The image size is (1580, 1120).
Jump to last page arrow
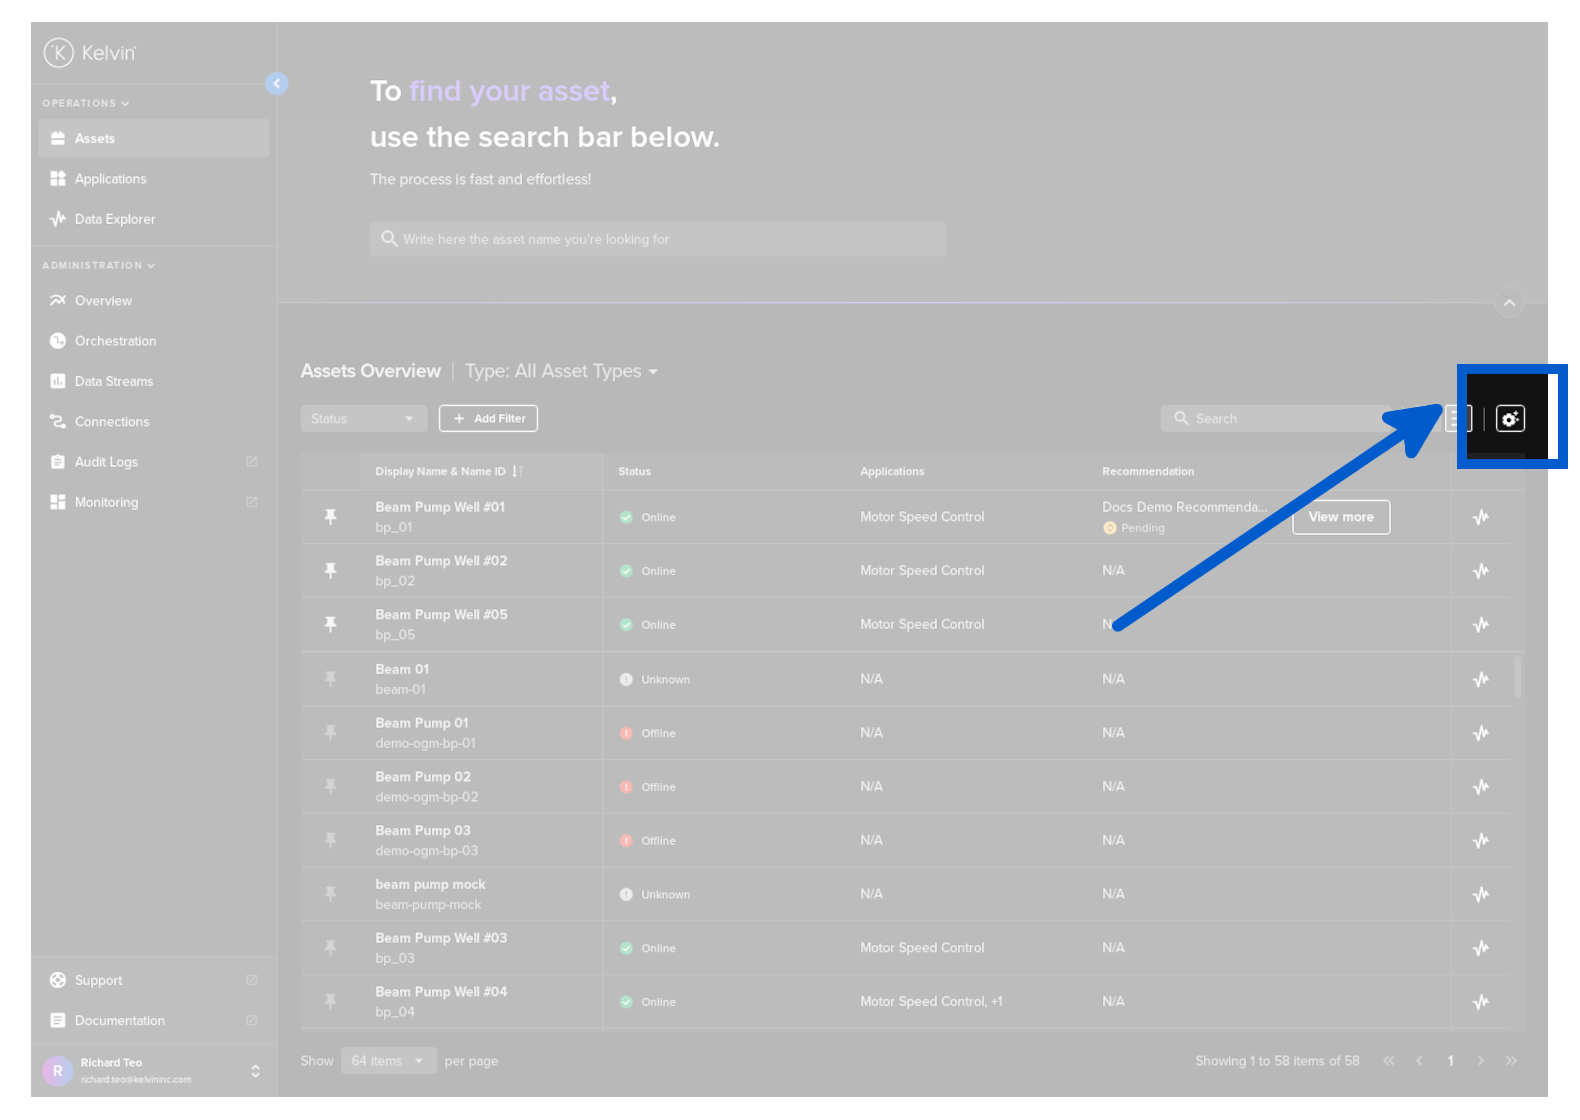[1511, 1061]
